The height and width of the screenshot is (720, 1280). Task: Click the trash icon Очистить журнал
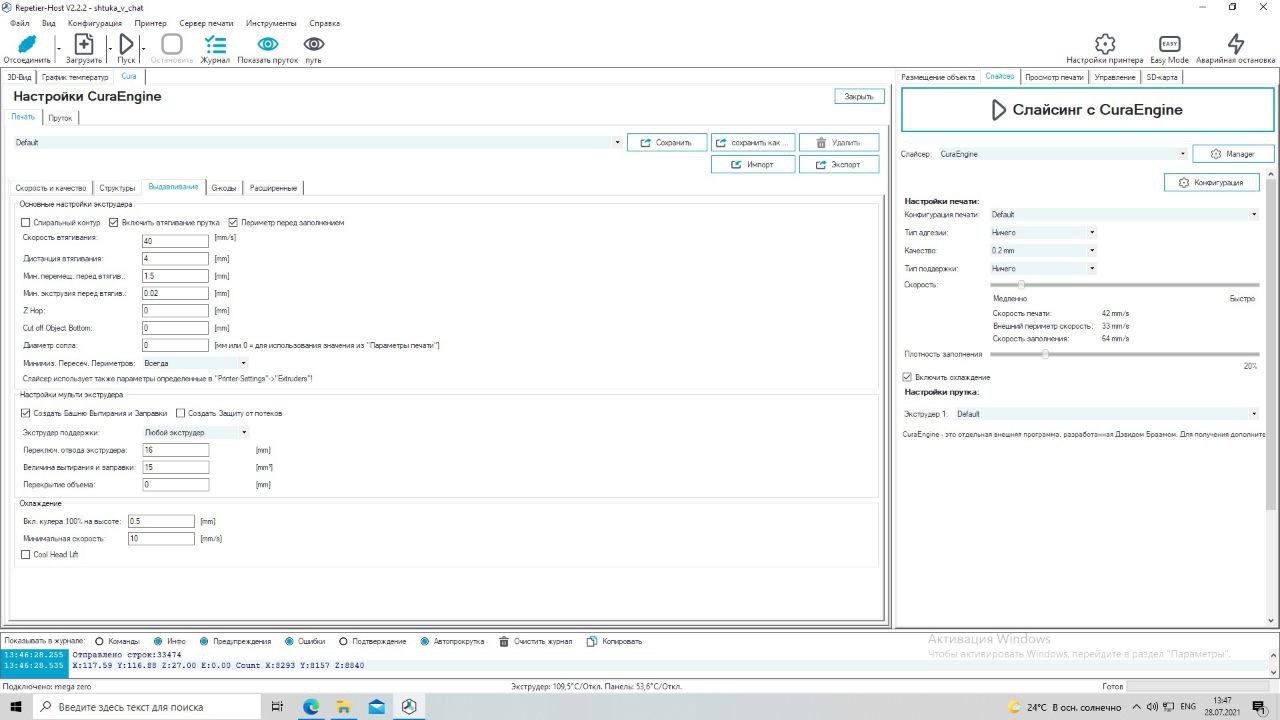pos(505,641)
